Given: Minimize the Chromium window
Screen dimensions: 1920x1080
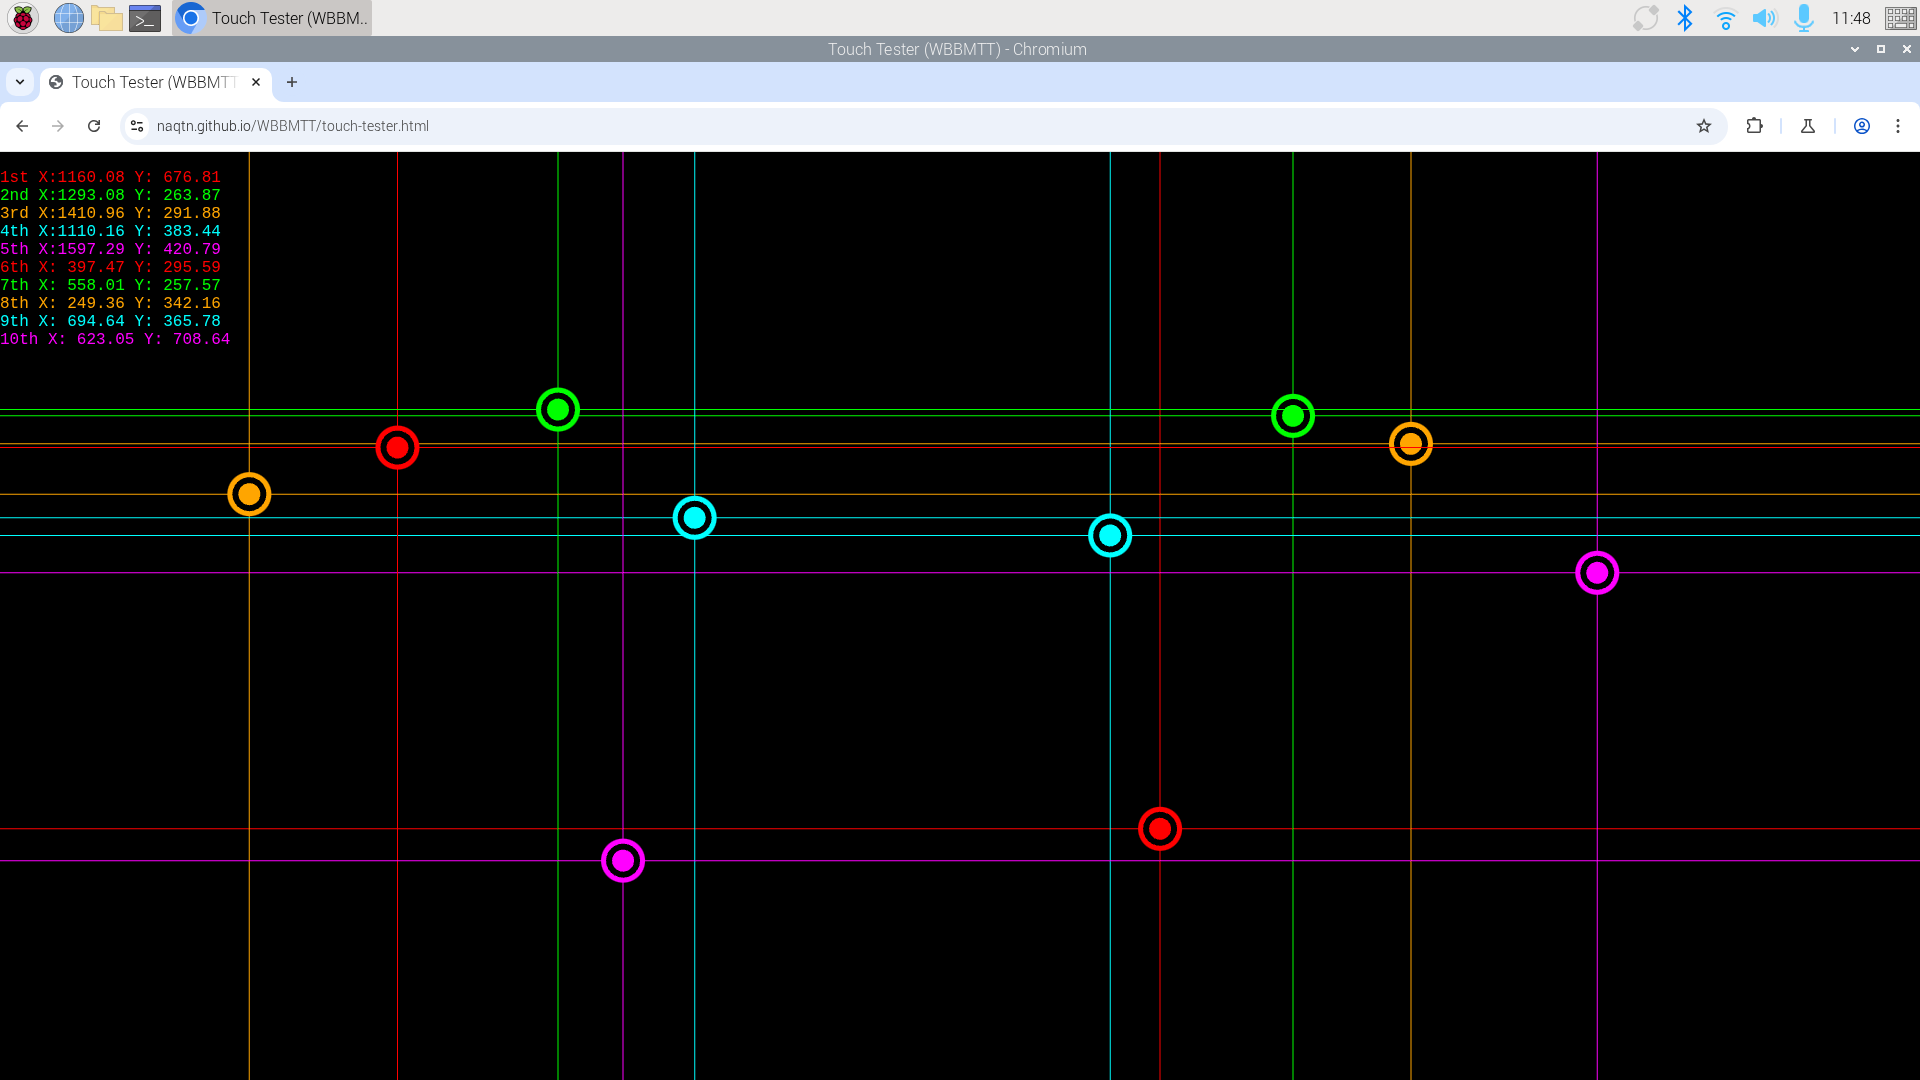Looking at the screenshot, I should pyautogui.click(x=1855, y=49).
